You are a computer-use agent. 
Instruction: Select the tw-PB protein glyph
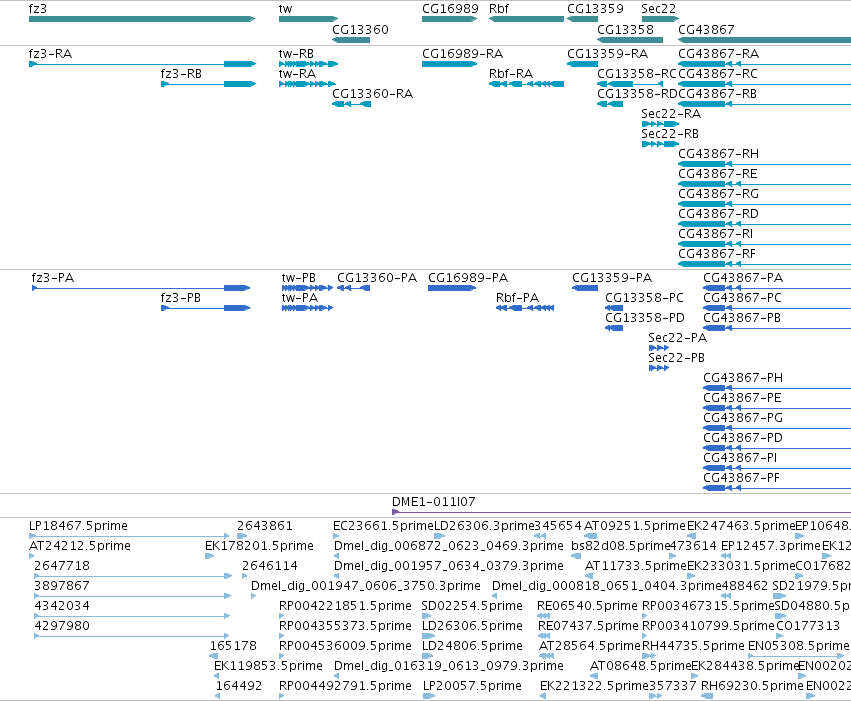[x=307, y=288]
